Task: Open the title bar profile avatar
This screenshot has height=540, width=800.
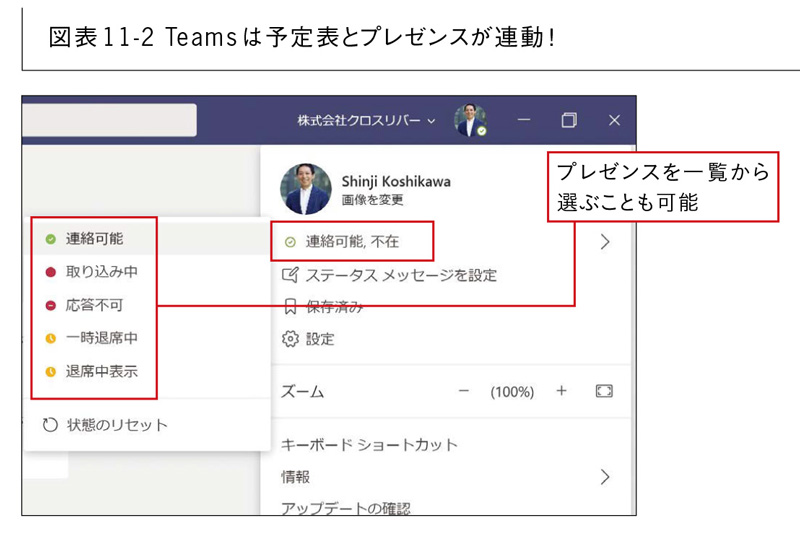Action: click(x=470, y=120)
